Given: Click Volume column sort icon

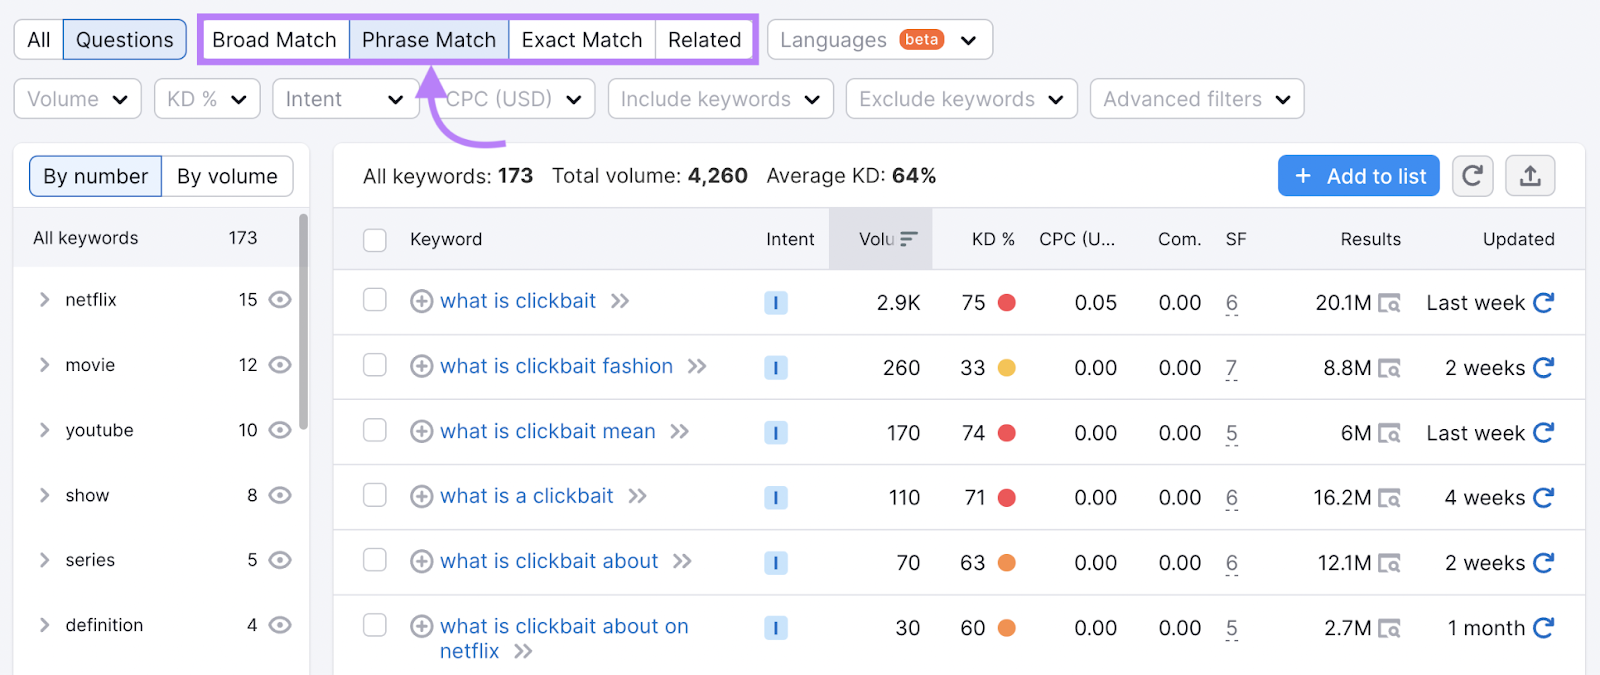Looking at the screenshot, I should click(908, 239).
